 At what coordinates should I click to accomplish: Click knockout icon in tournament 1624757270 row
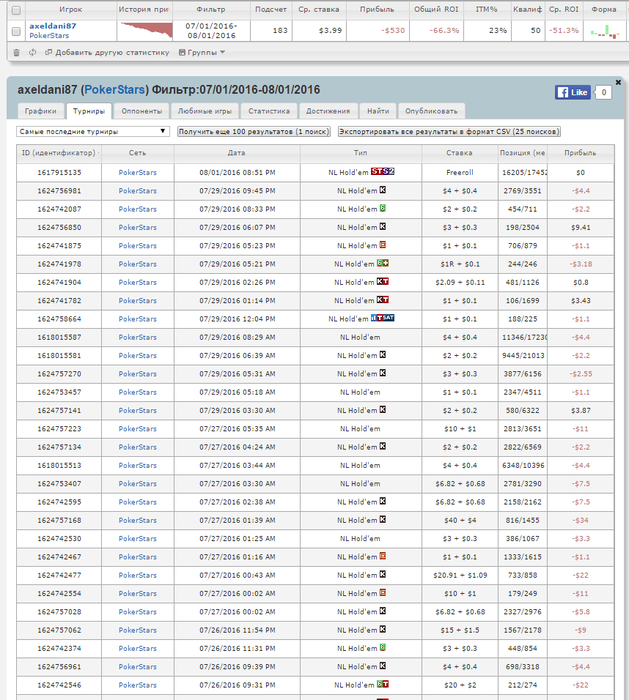(383, 373)
